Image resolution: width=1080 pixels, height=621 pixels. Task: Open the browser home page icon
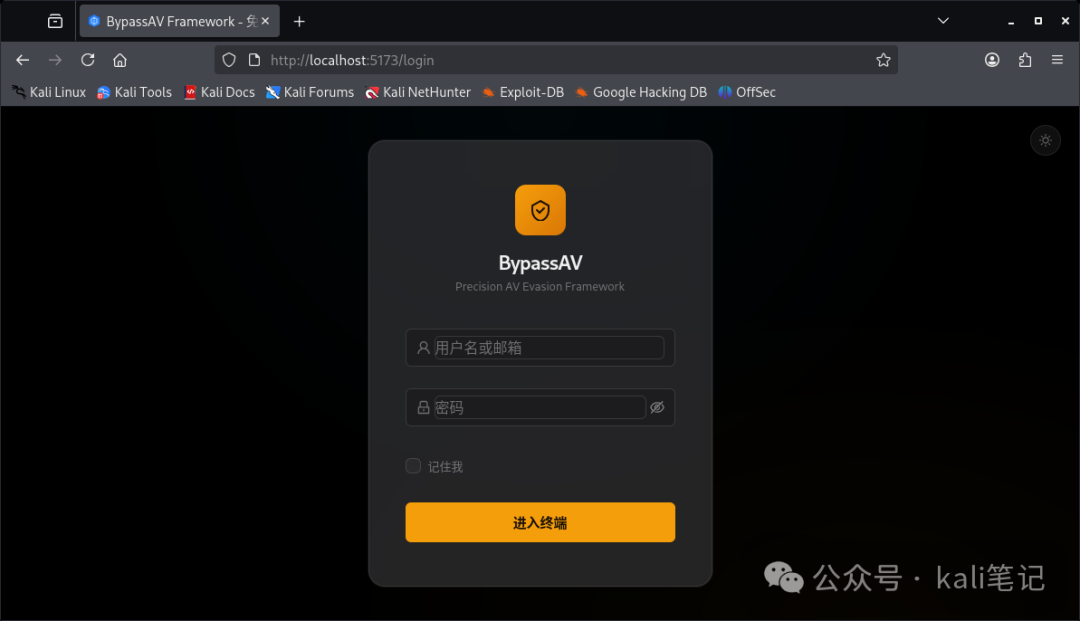tap(120, 61)
